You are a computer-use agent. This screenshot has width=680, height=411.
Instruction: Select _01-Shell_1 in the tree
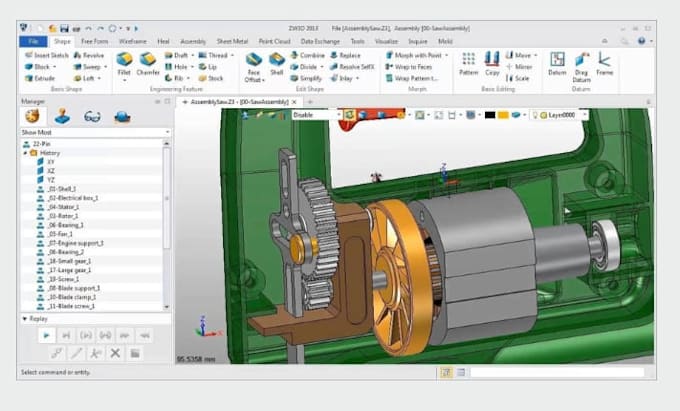pyautogui.click(x=62, y=189)
